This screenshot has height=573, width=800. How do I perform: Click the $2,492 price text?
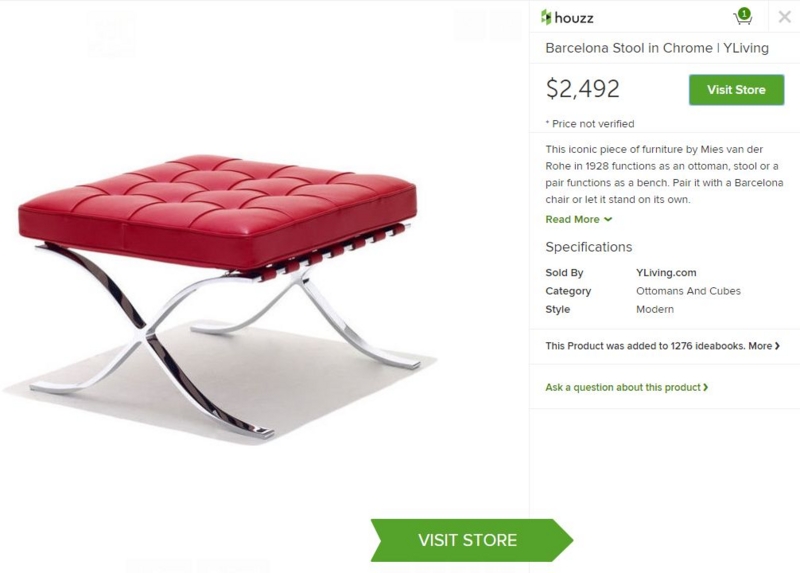coord(582,89)
